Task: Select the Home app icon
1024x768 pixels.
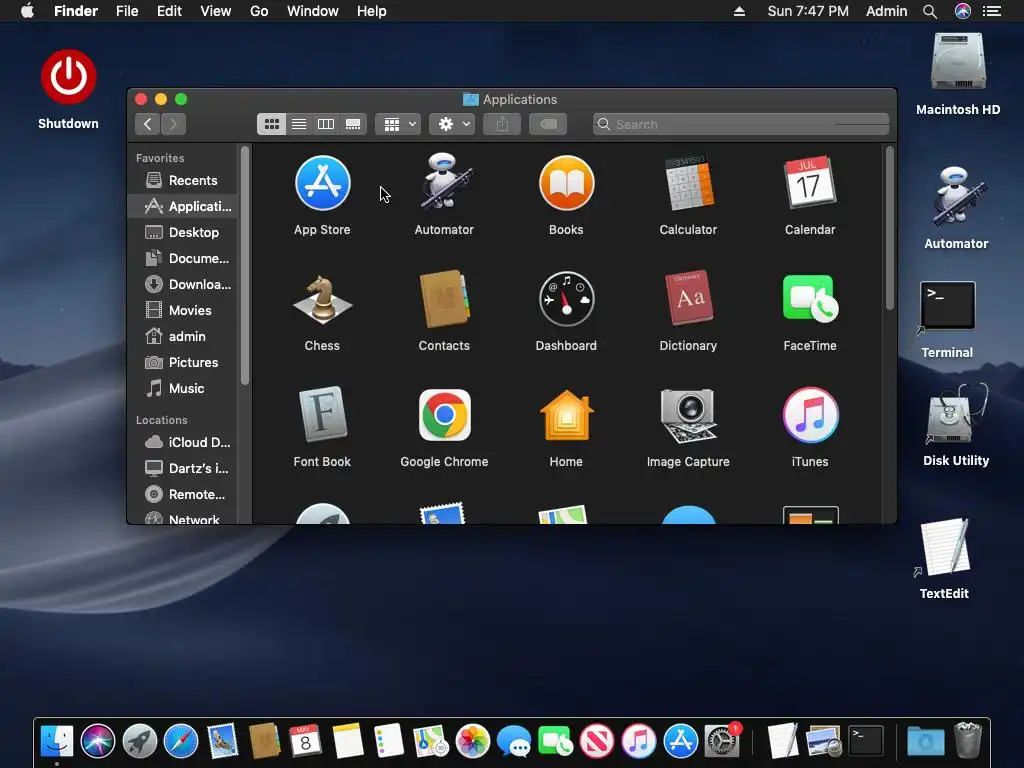Action: (566, 415)
